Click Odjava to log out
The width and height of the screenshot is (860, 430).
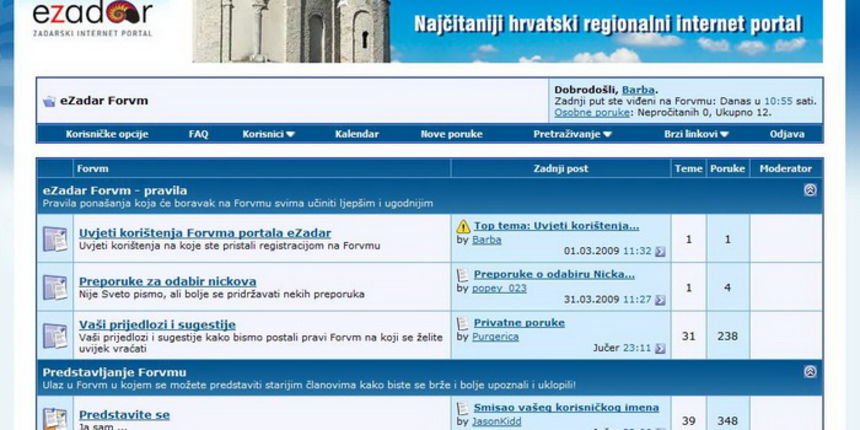[x=787, y=134]
